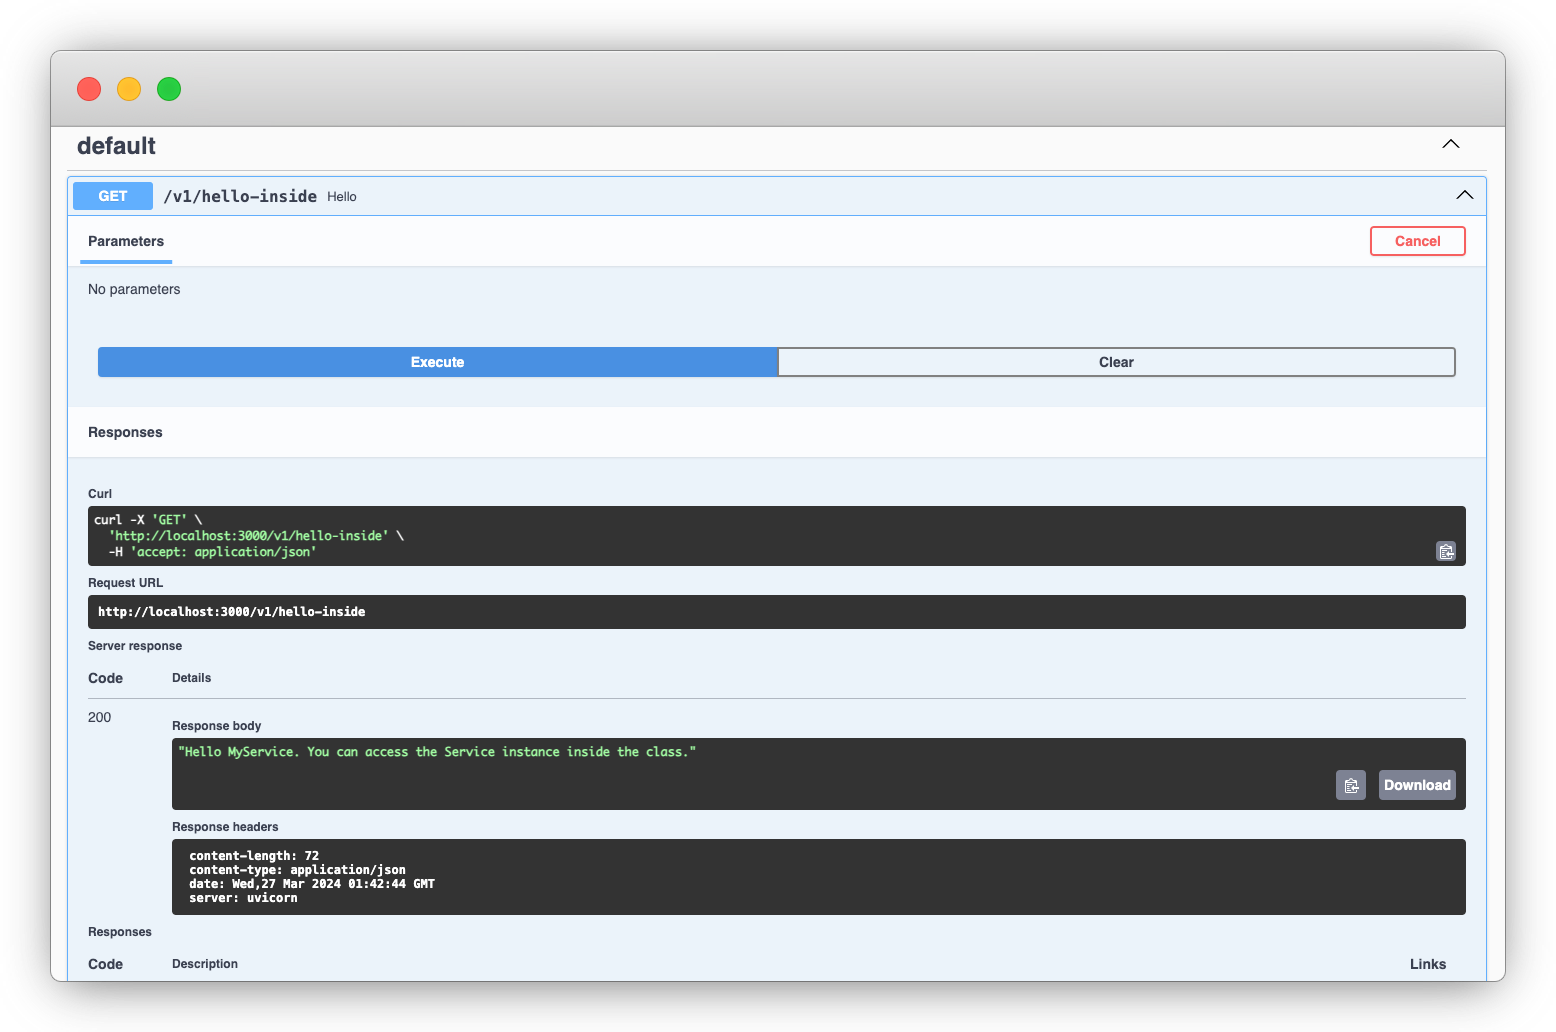Click the server: uvicorn header line
The width and height of the screenshot is (1556, 1032).
[243, 898]
